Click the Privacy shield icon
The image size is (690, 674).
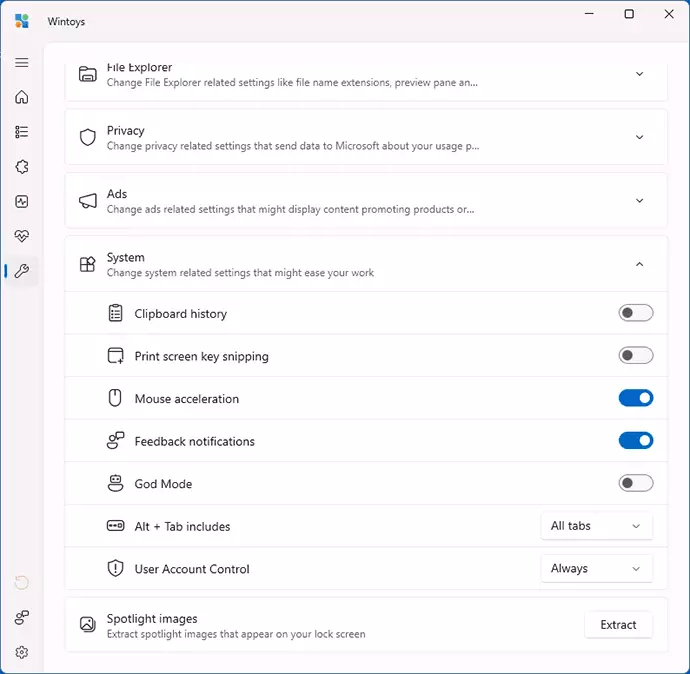point(88,137)
